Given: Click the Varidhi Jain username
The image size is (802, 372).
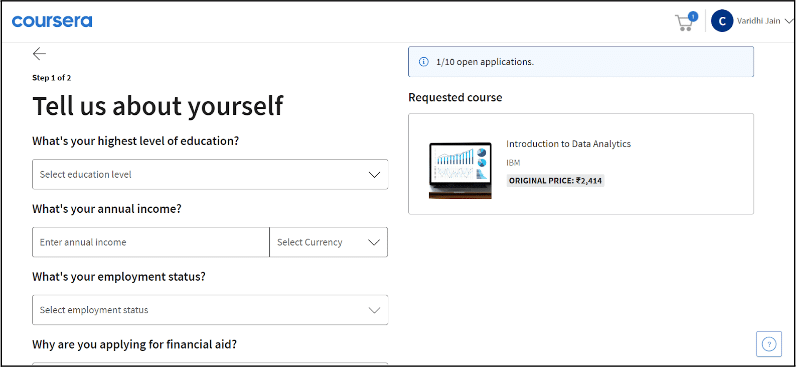Looking at the screenshot, I should 759,21.
